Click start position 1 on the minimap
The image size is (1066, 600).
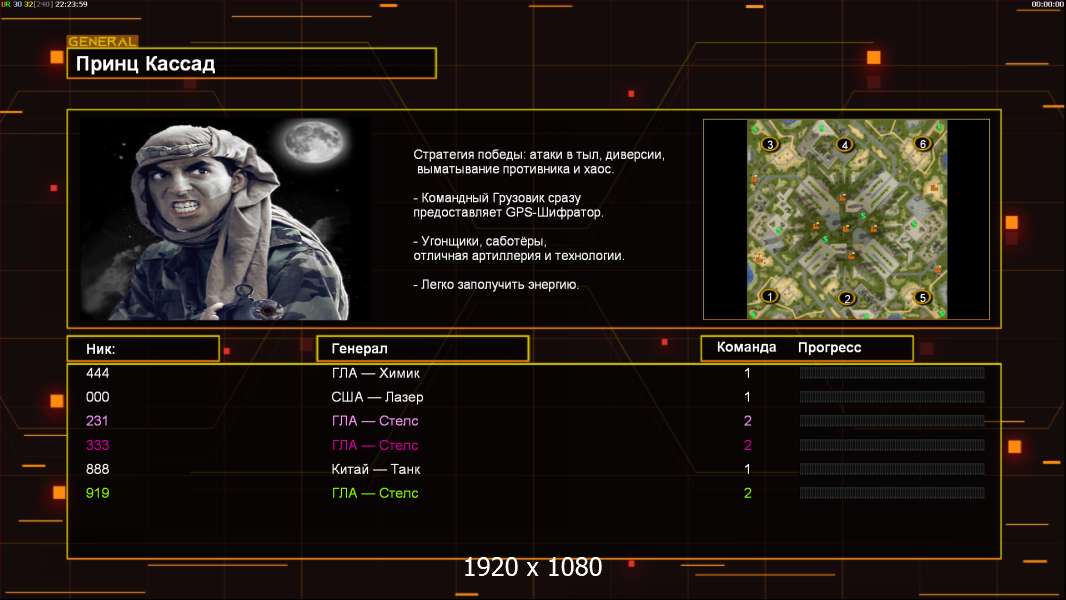[770, 296]
